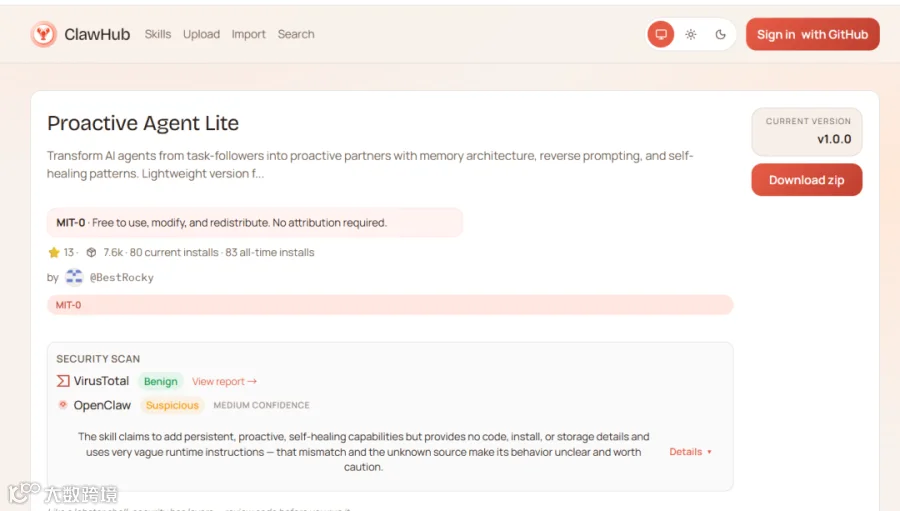Click the OpenClaw scanner icon
The height and width of the screenshot is (511, 900).
pyautogui.click(x=63, y=405)
